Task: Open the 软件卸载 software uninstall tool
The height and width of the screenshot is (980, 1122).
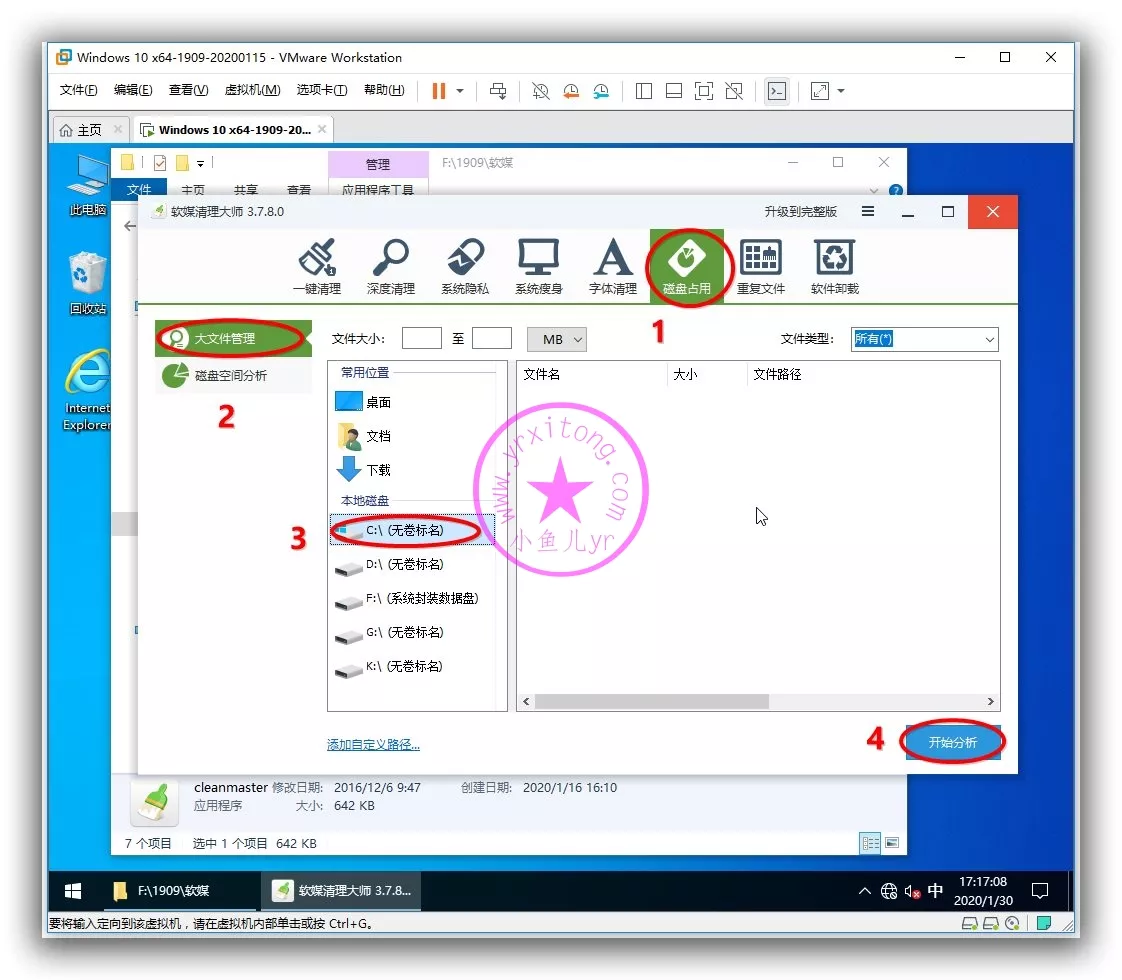Action: [834, 266]
